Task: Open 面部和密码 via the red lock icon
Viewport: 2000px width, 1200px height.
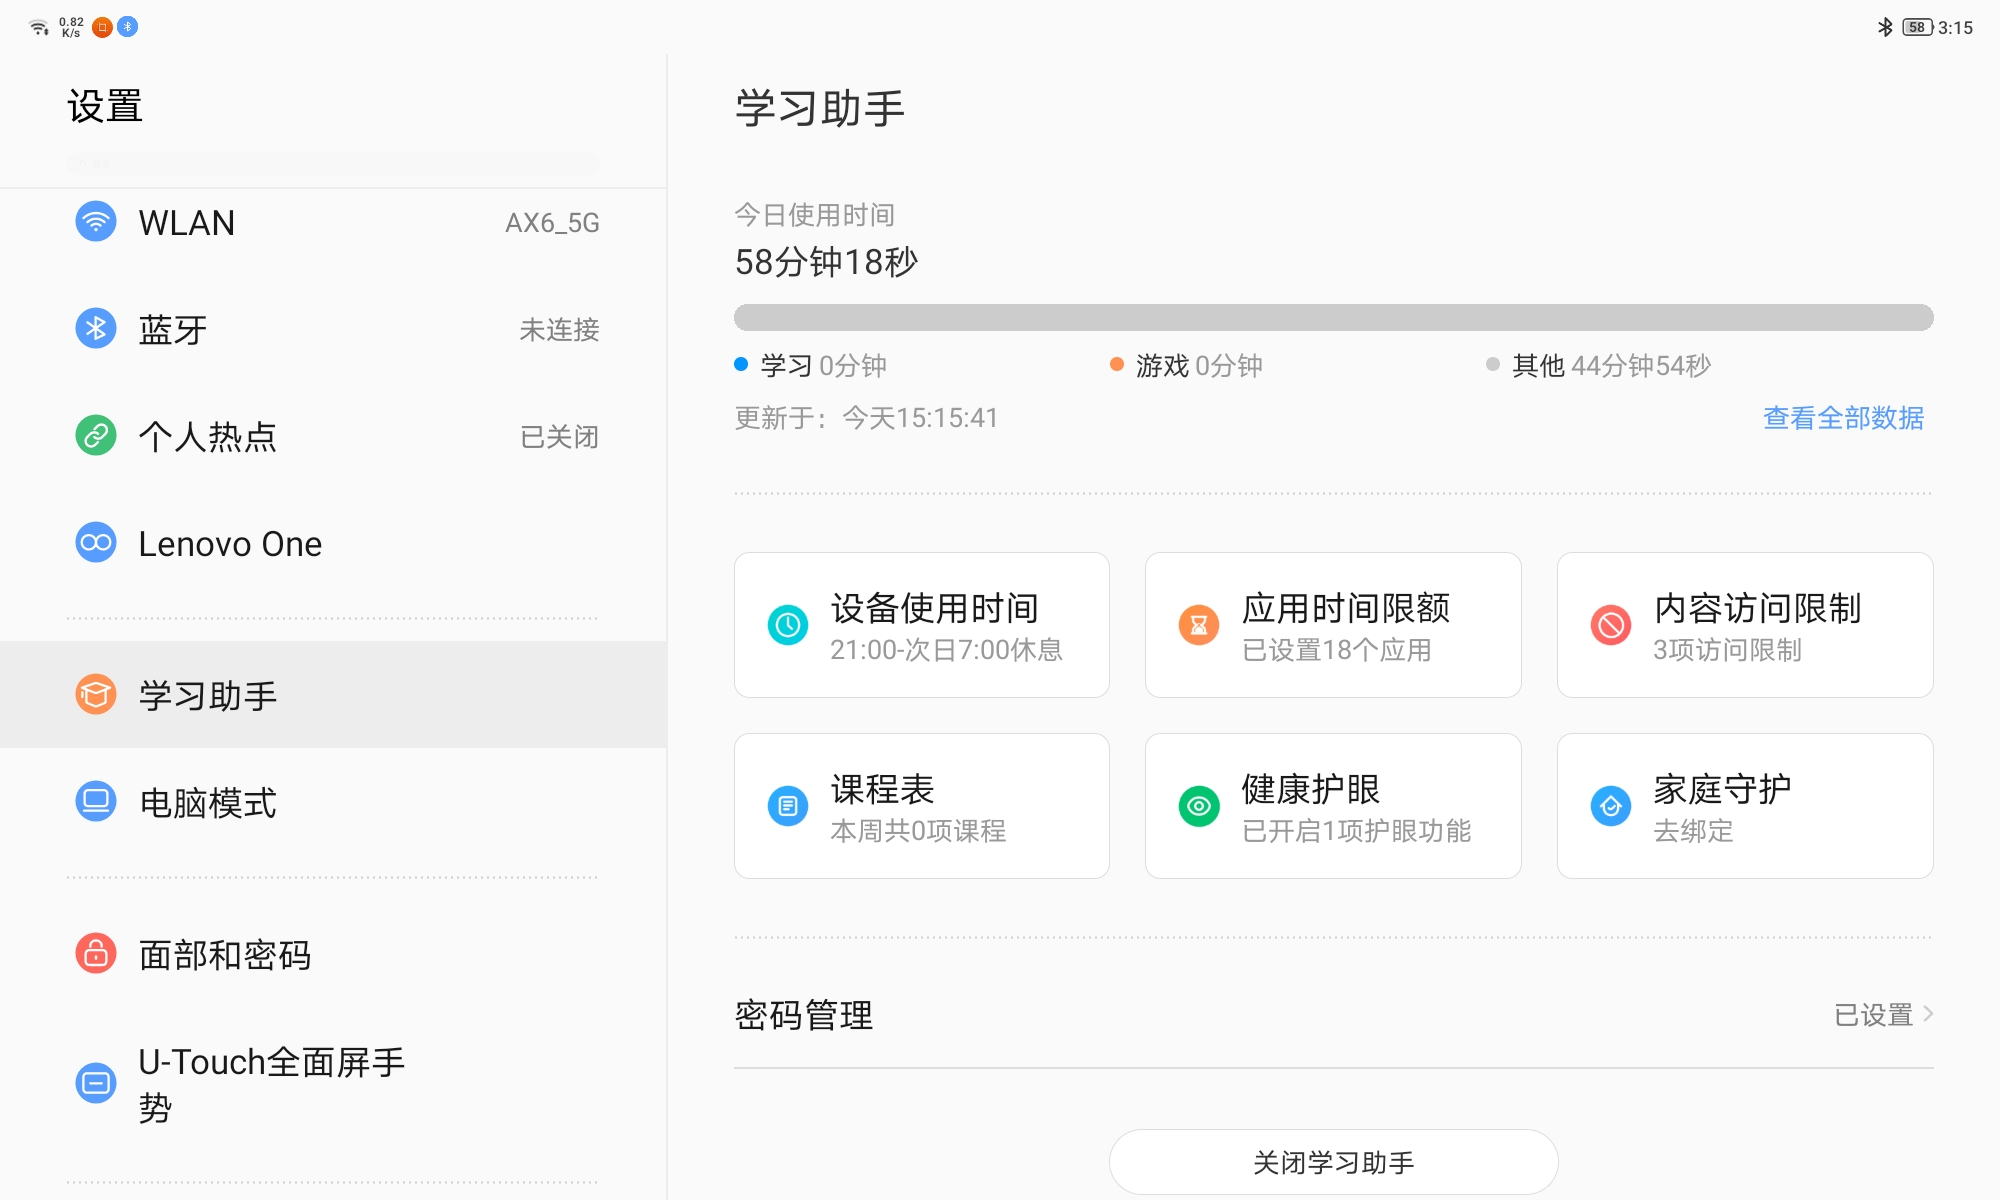Action: tap(95, 955)
